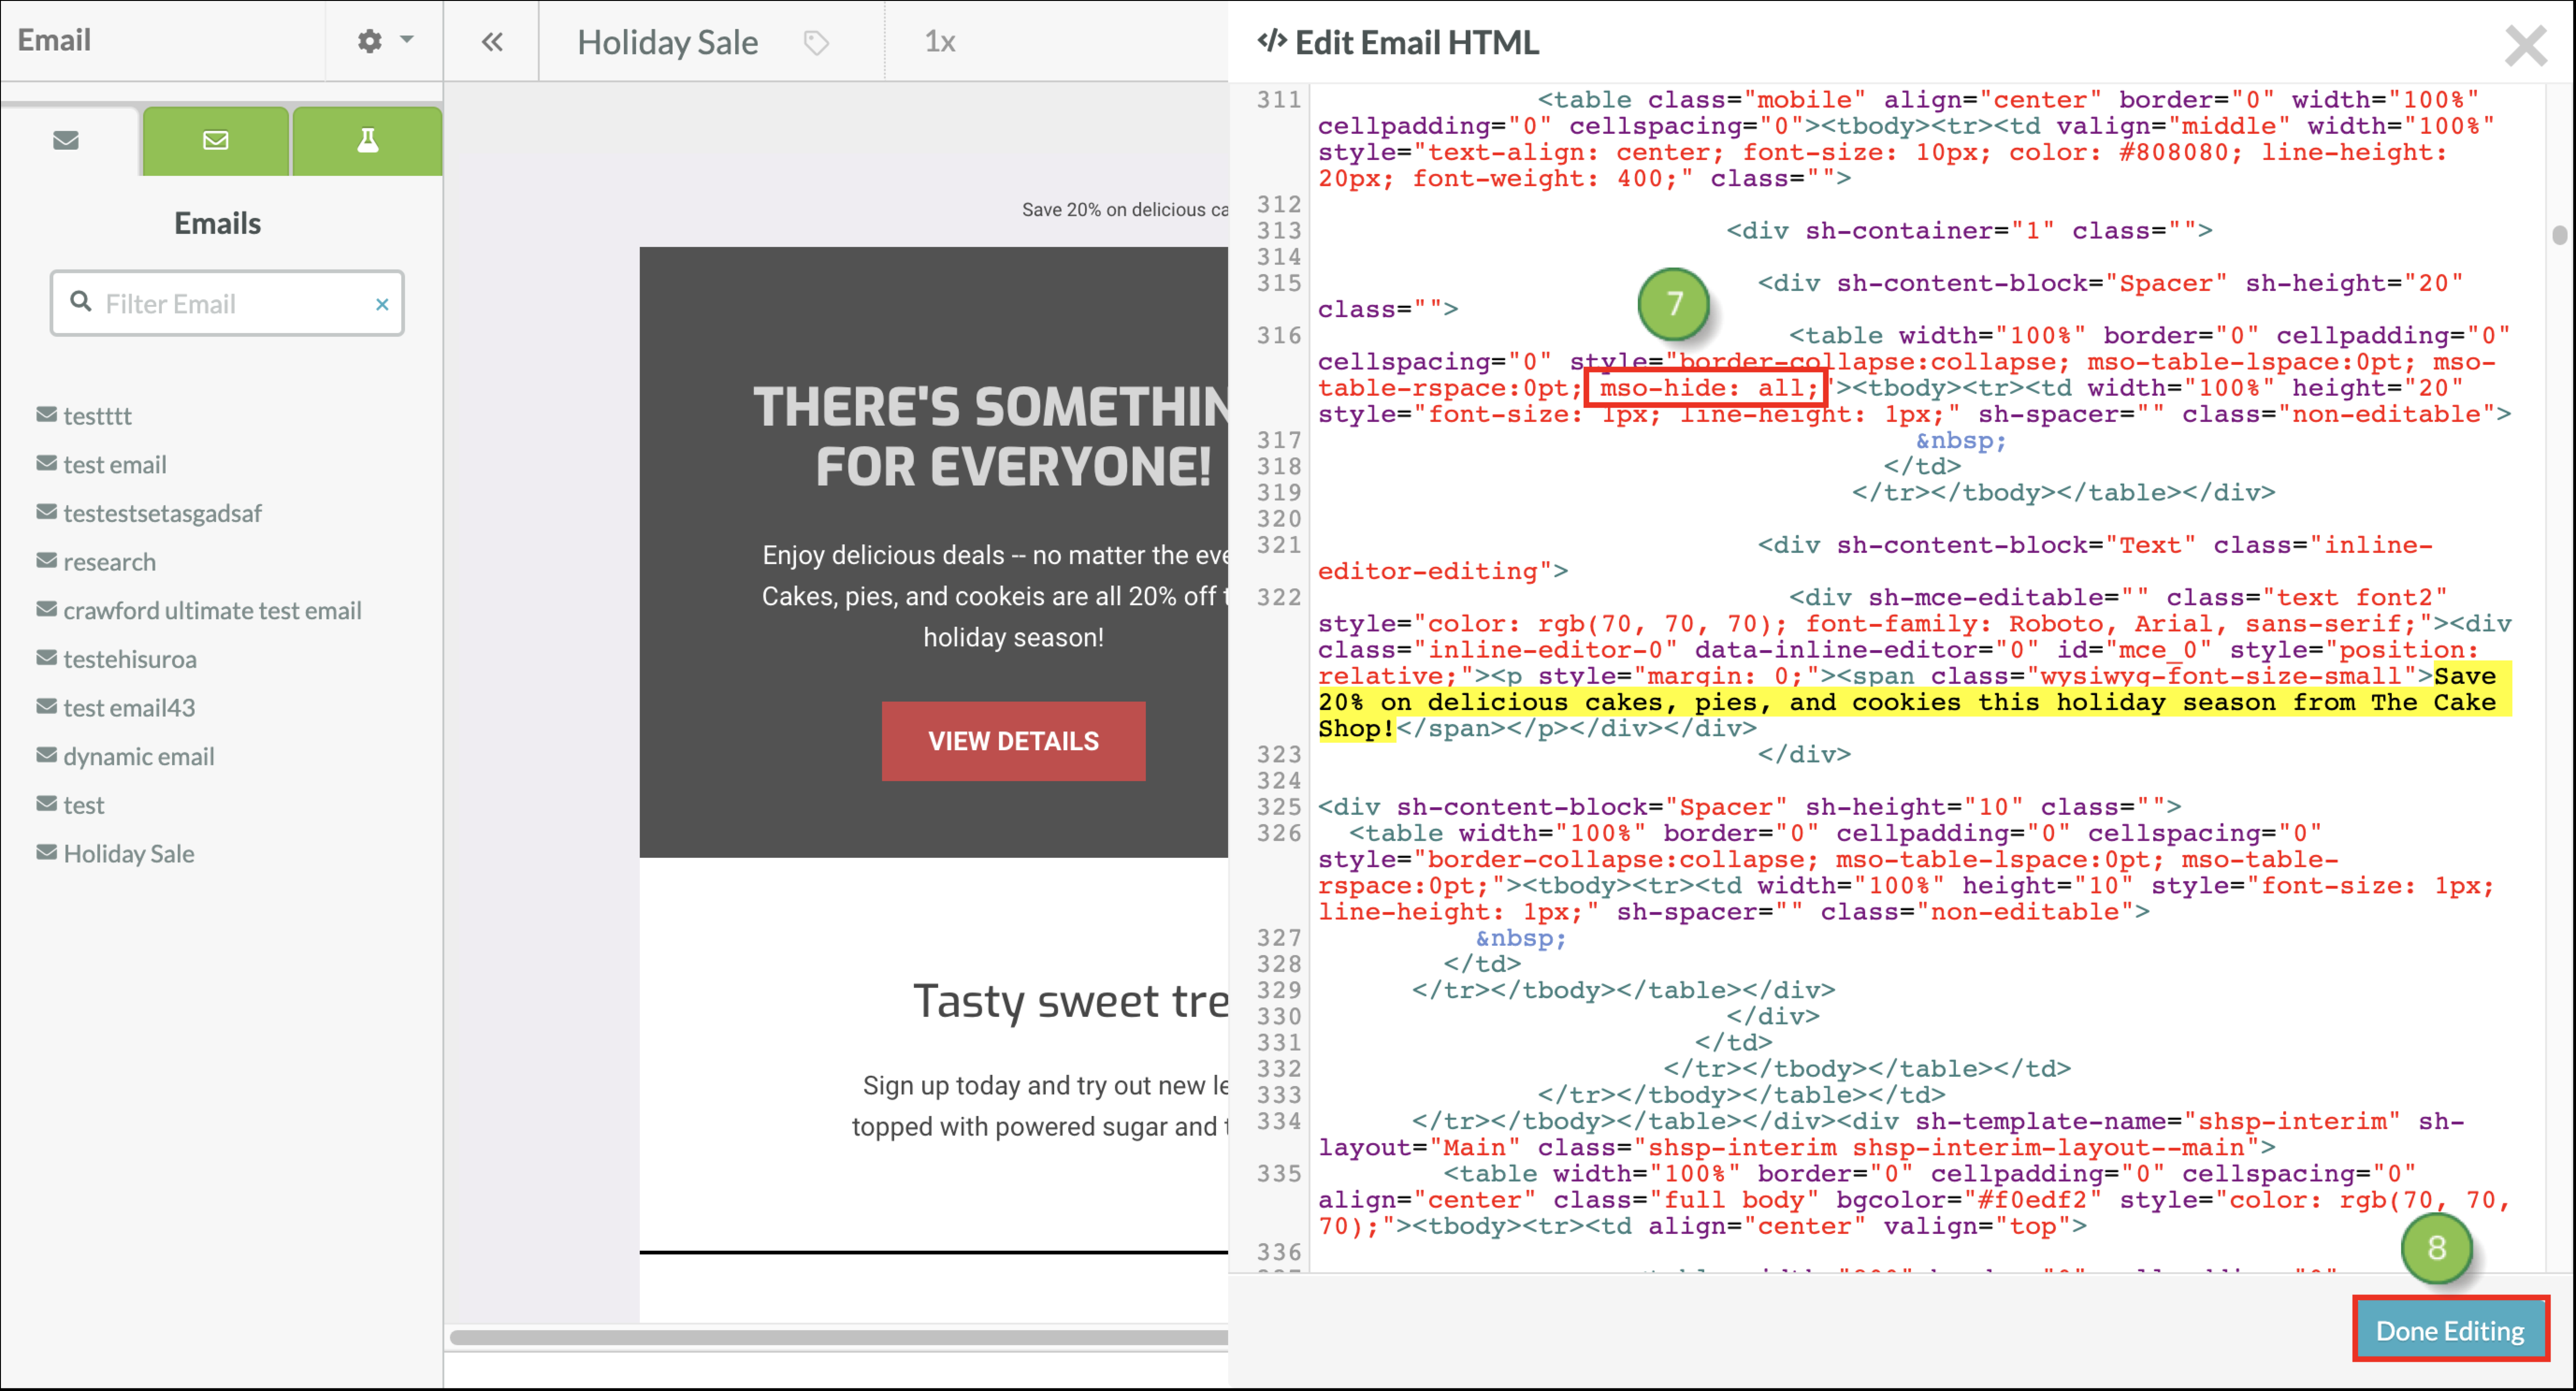Clear the Filter Email field with X
The height and width of the screenshot is (1391, 2576).
tap(382, 304)
